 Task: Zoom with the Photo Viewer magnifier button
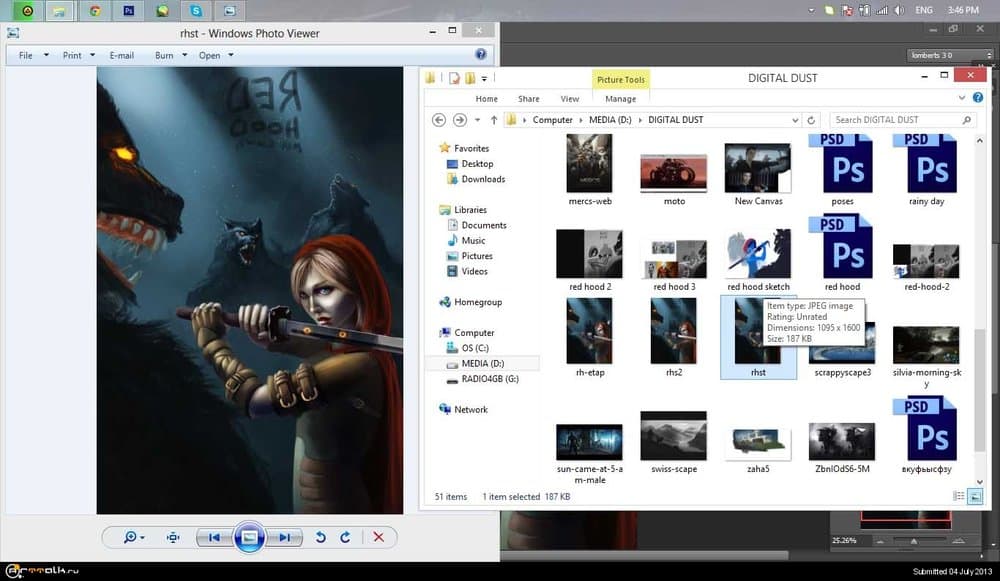click(x=133, y=538)
